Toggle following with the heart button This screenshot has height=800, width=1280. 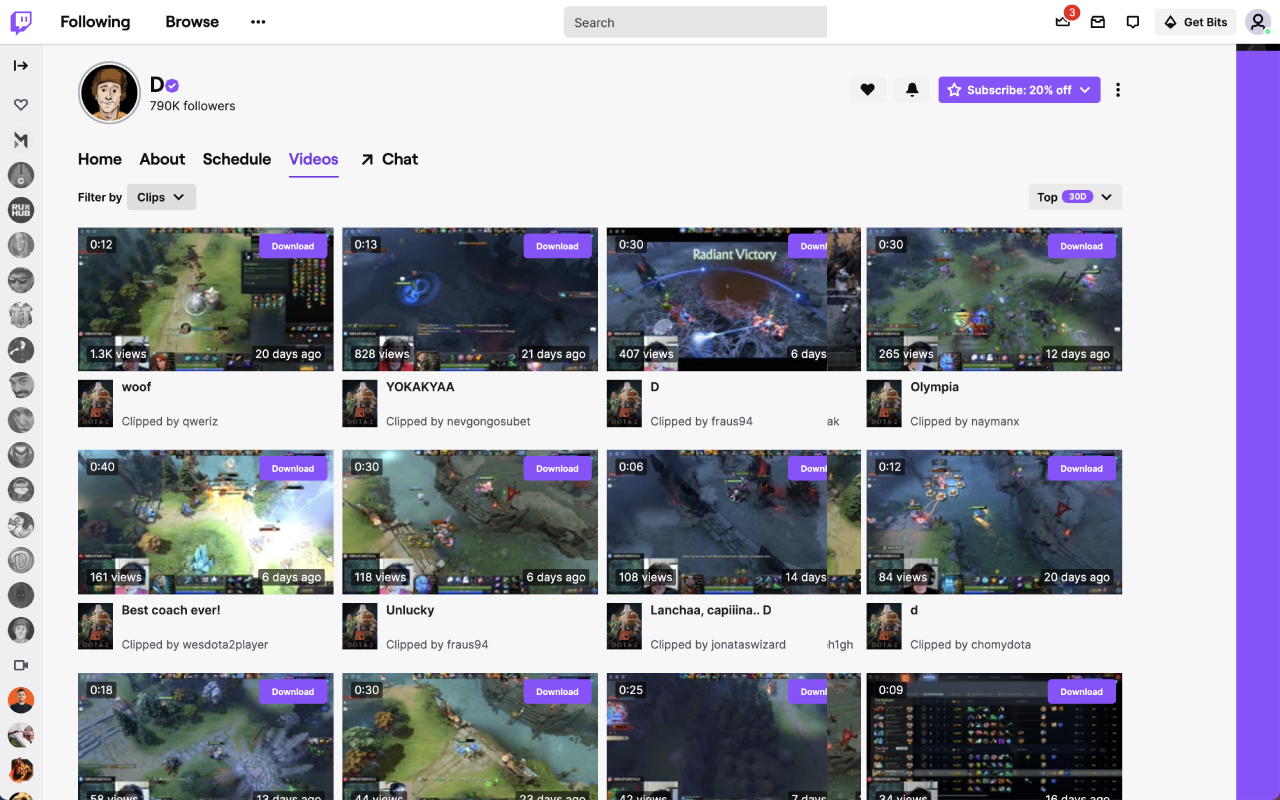click(867, 89)
